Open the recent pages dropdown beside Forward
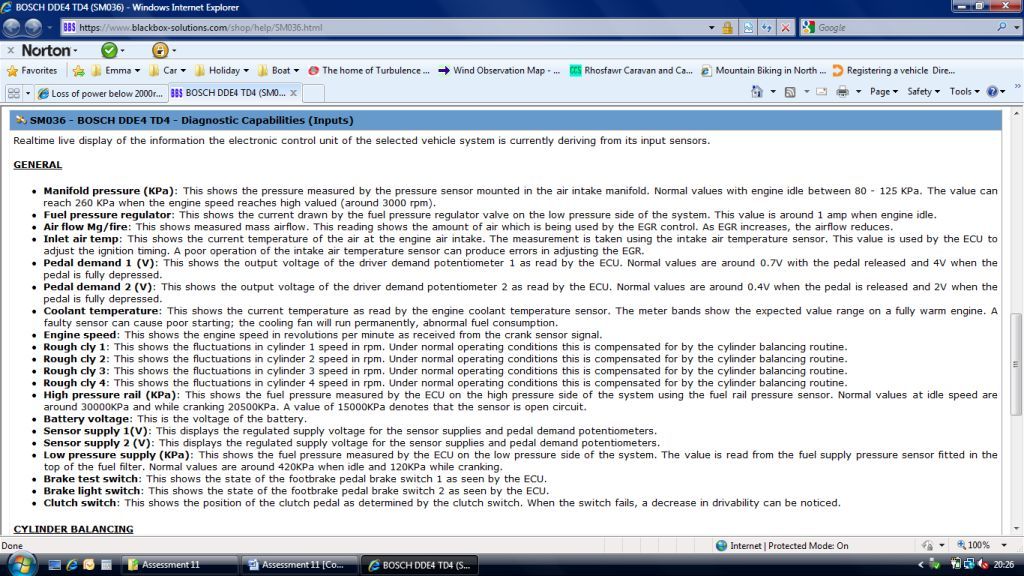Image resolution: width=1024 pixels, height=576 pixels. click(50, 27)
